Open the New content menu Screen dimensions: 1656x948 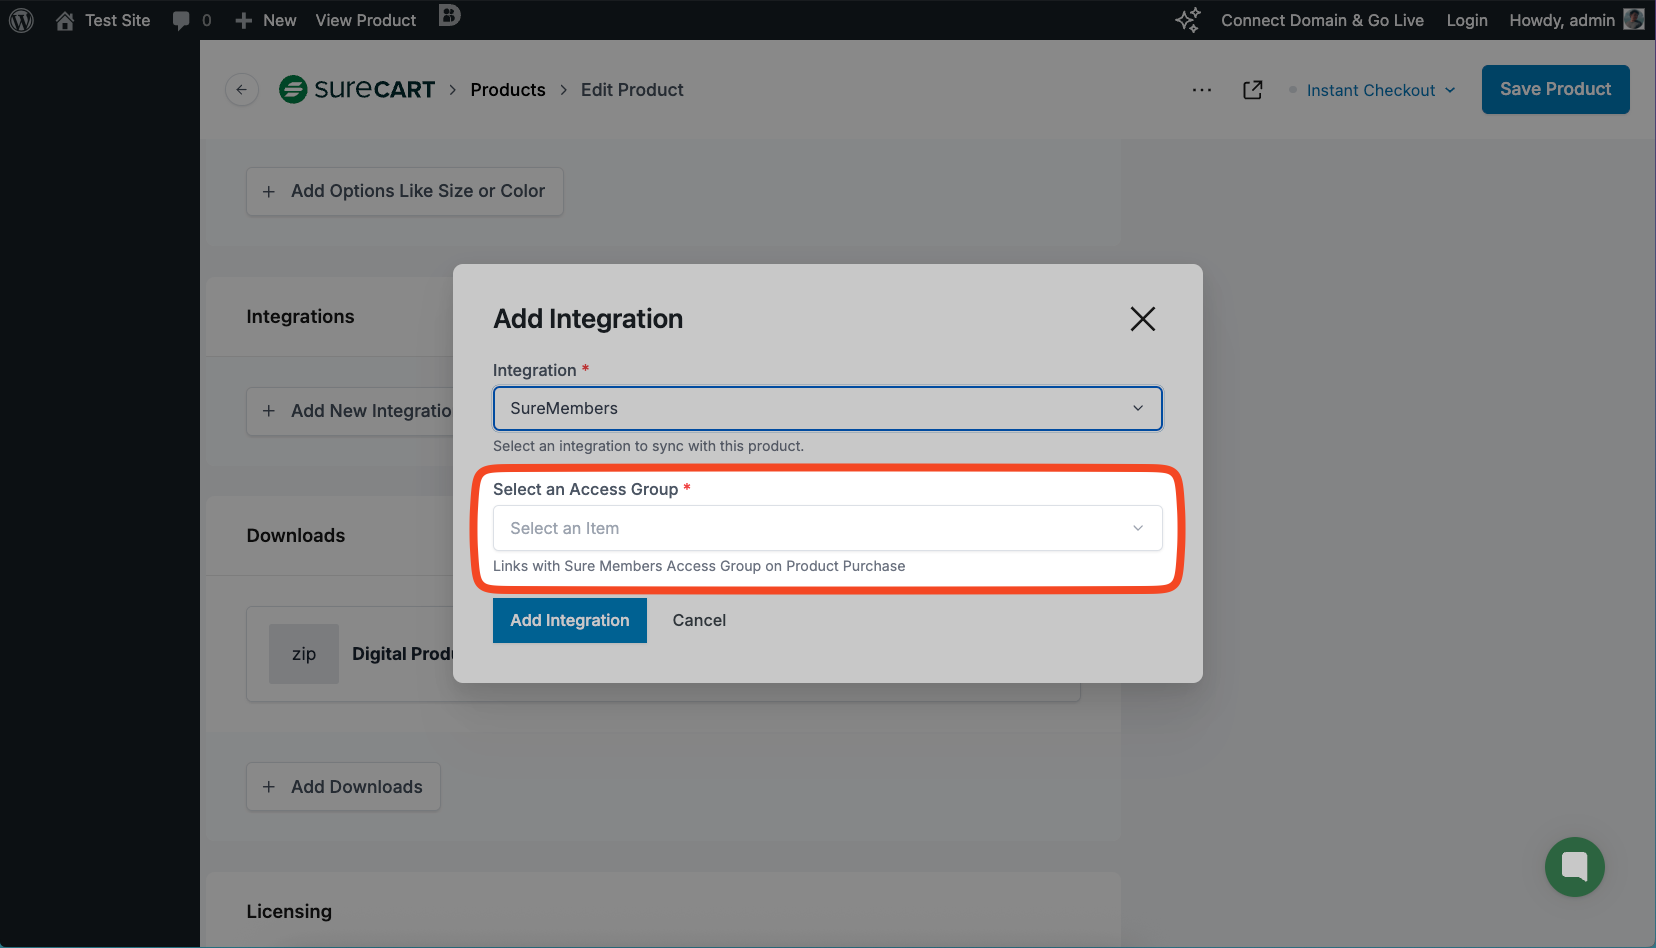[266, 20]
